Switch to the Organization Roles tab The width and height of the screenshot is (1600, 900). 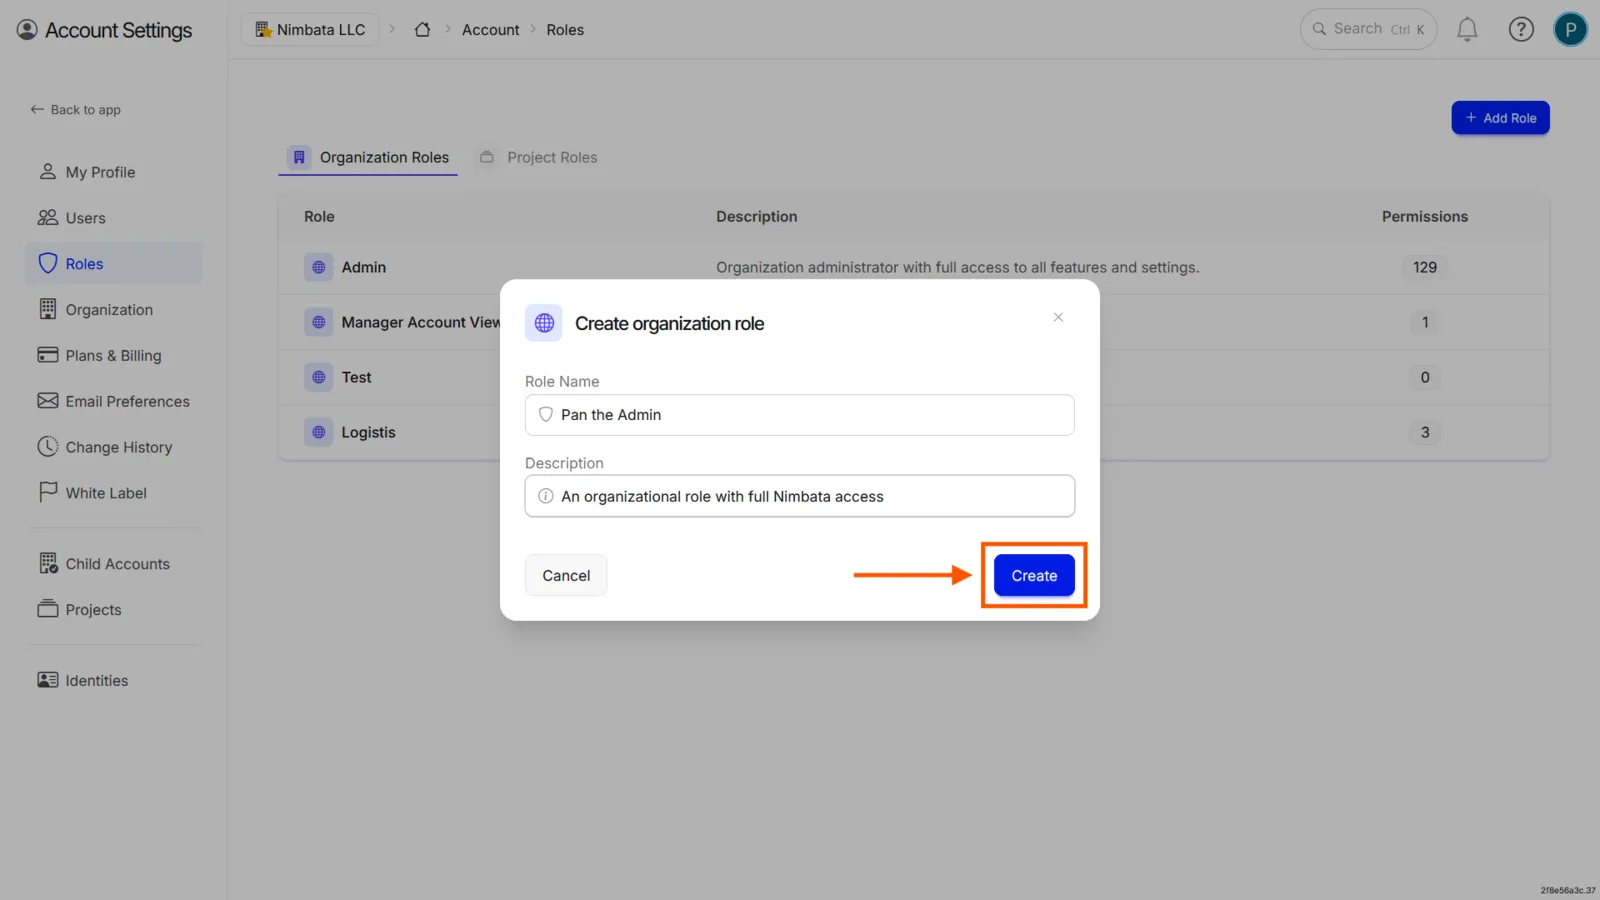tap(368, 158)
